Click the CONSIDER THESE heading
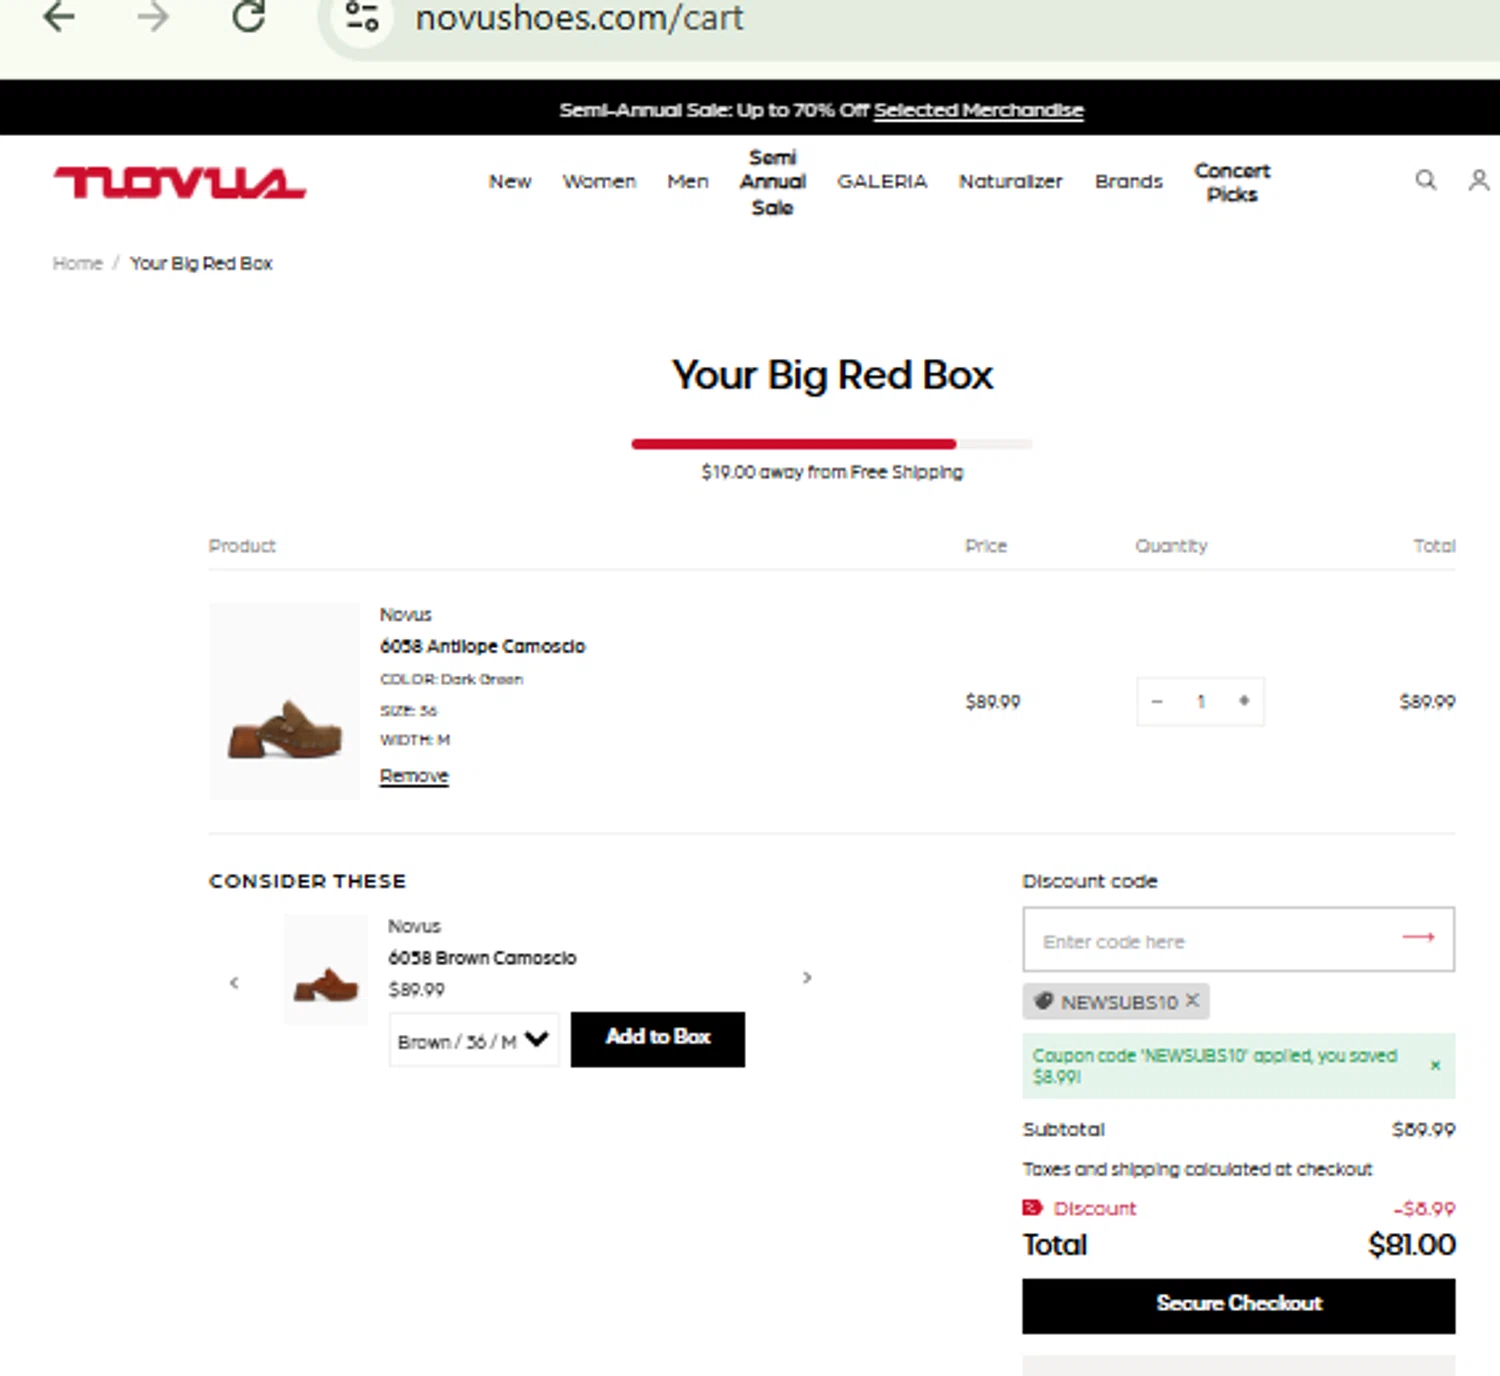 point(307,881)
